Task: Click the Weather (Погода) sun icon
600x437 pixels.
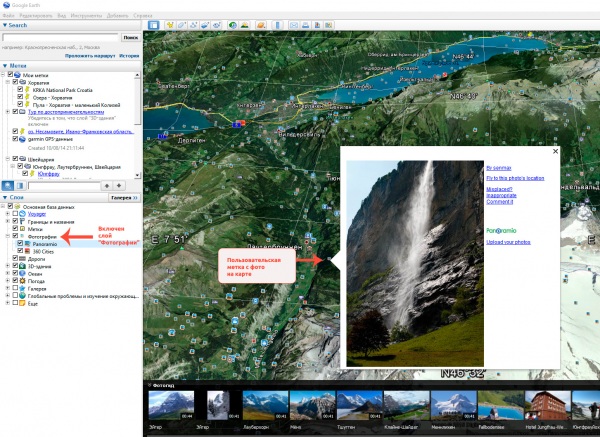Action: (x=23, y=281)
